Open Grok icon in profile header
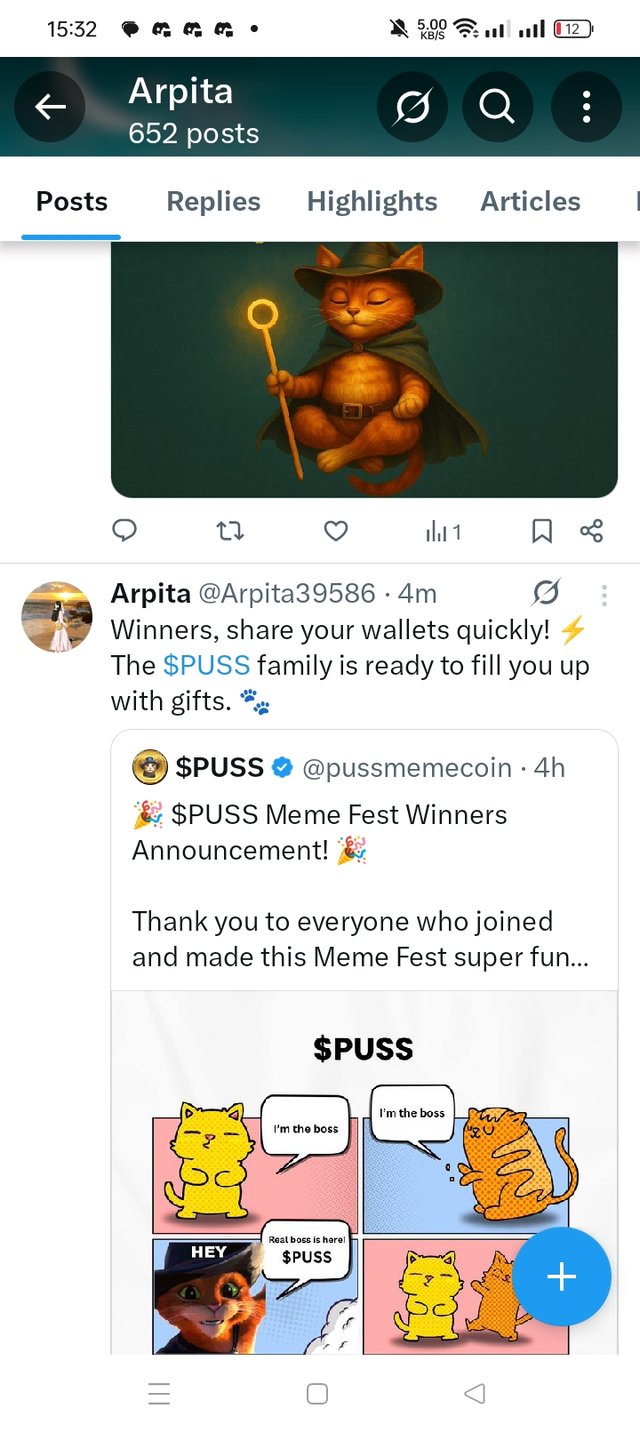 412,107
